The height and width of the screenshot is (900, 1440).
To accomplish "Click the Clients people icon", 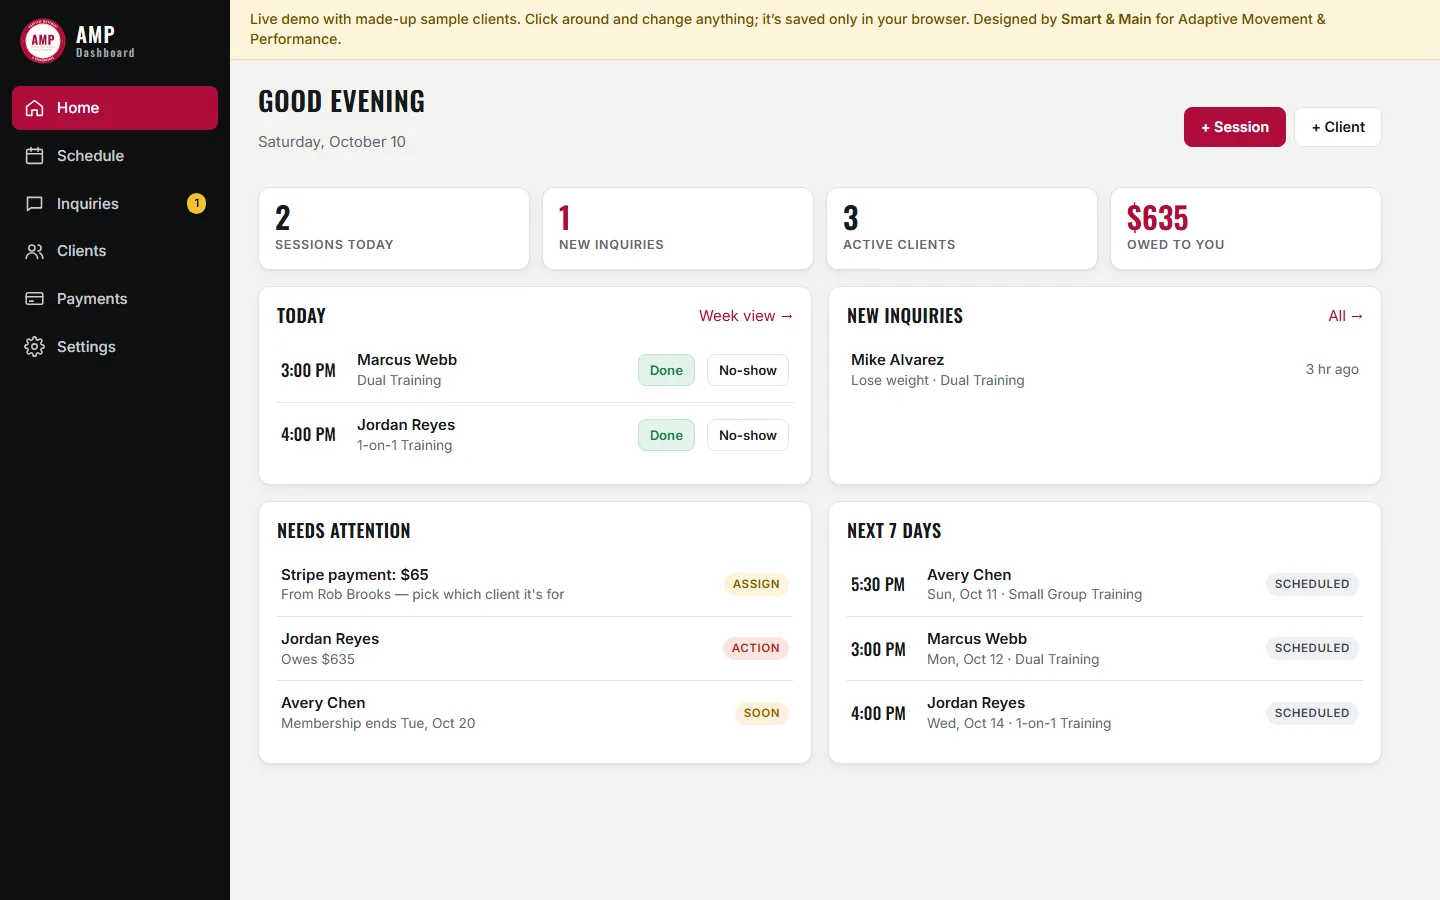I will [35, 251].
